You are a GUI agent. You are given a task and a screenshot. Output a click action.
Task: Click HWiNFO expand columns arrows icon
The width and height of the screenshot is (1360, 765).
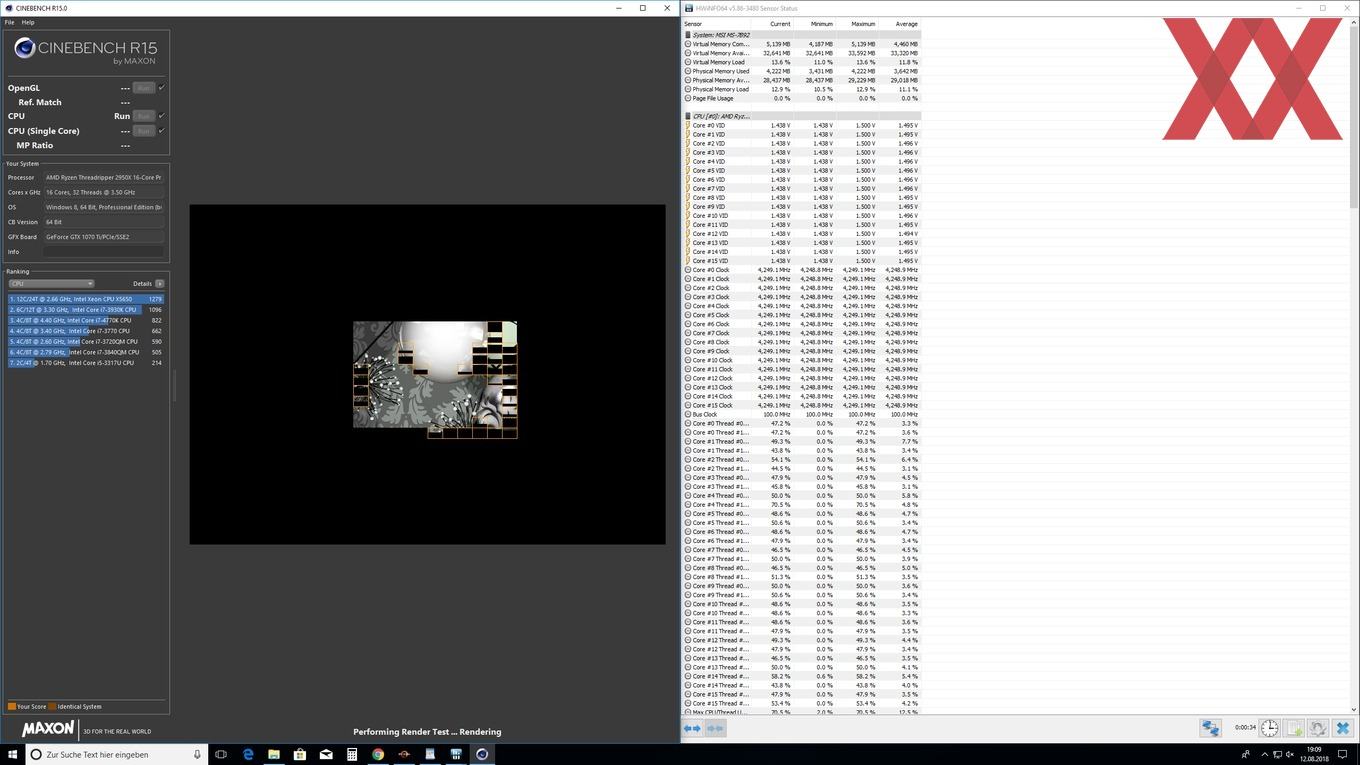click(692, 728)
